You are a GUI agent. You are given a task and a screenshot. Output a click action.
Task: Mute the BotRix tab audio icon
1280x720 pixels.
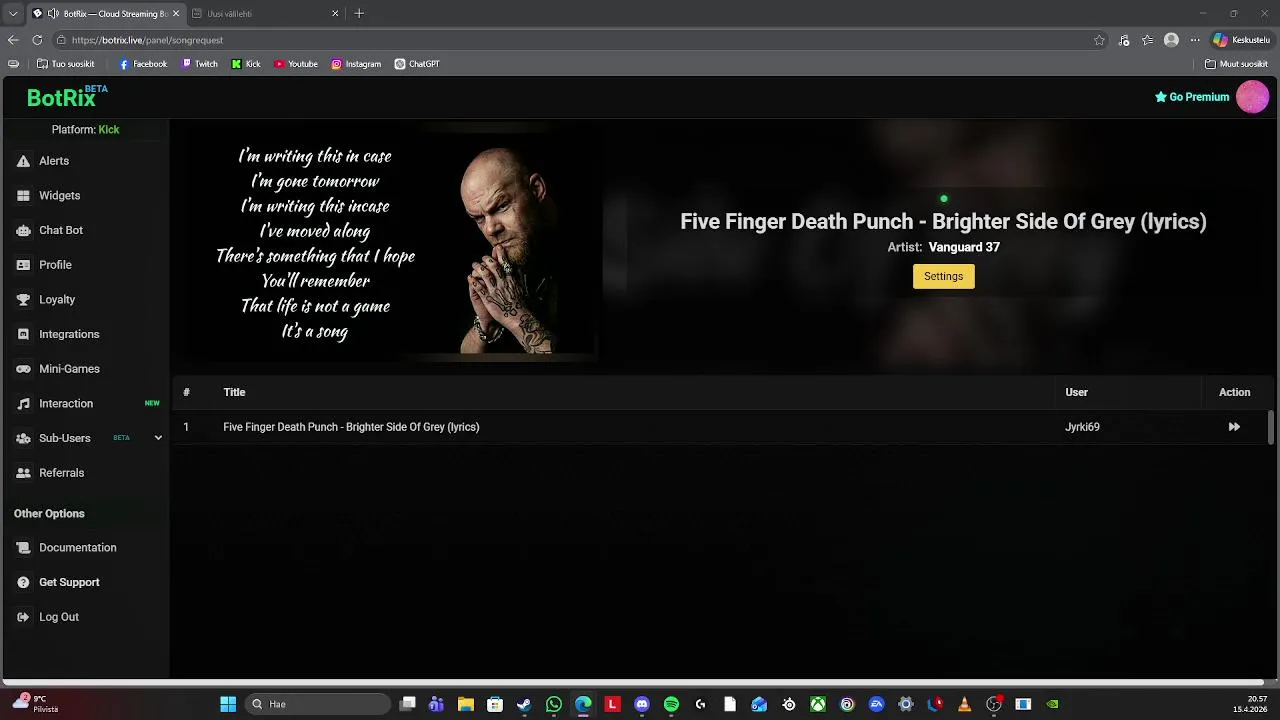pos(52,14)
